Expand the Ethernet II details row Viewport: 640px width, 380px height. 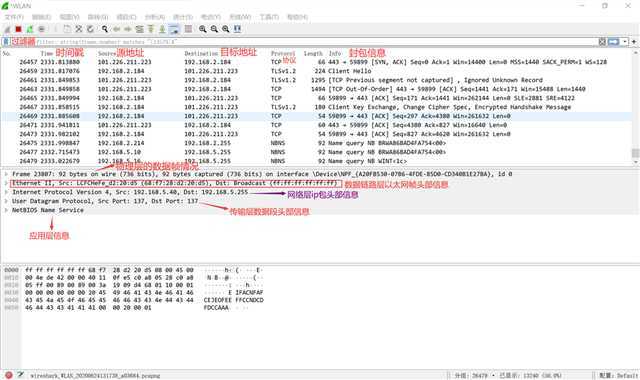click(6, 183)
